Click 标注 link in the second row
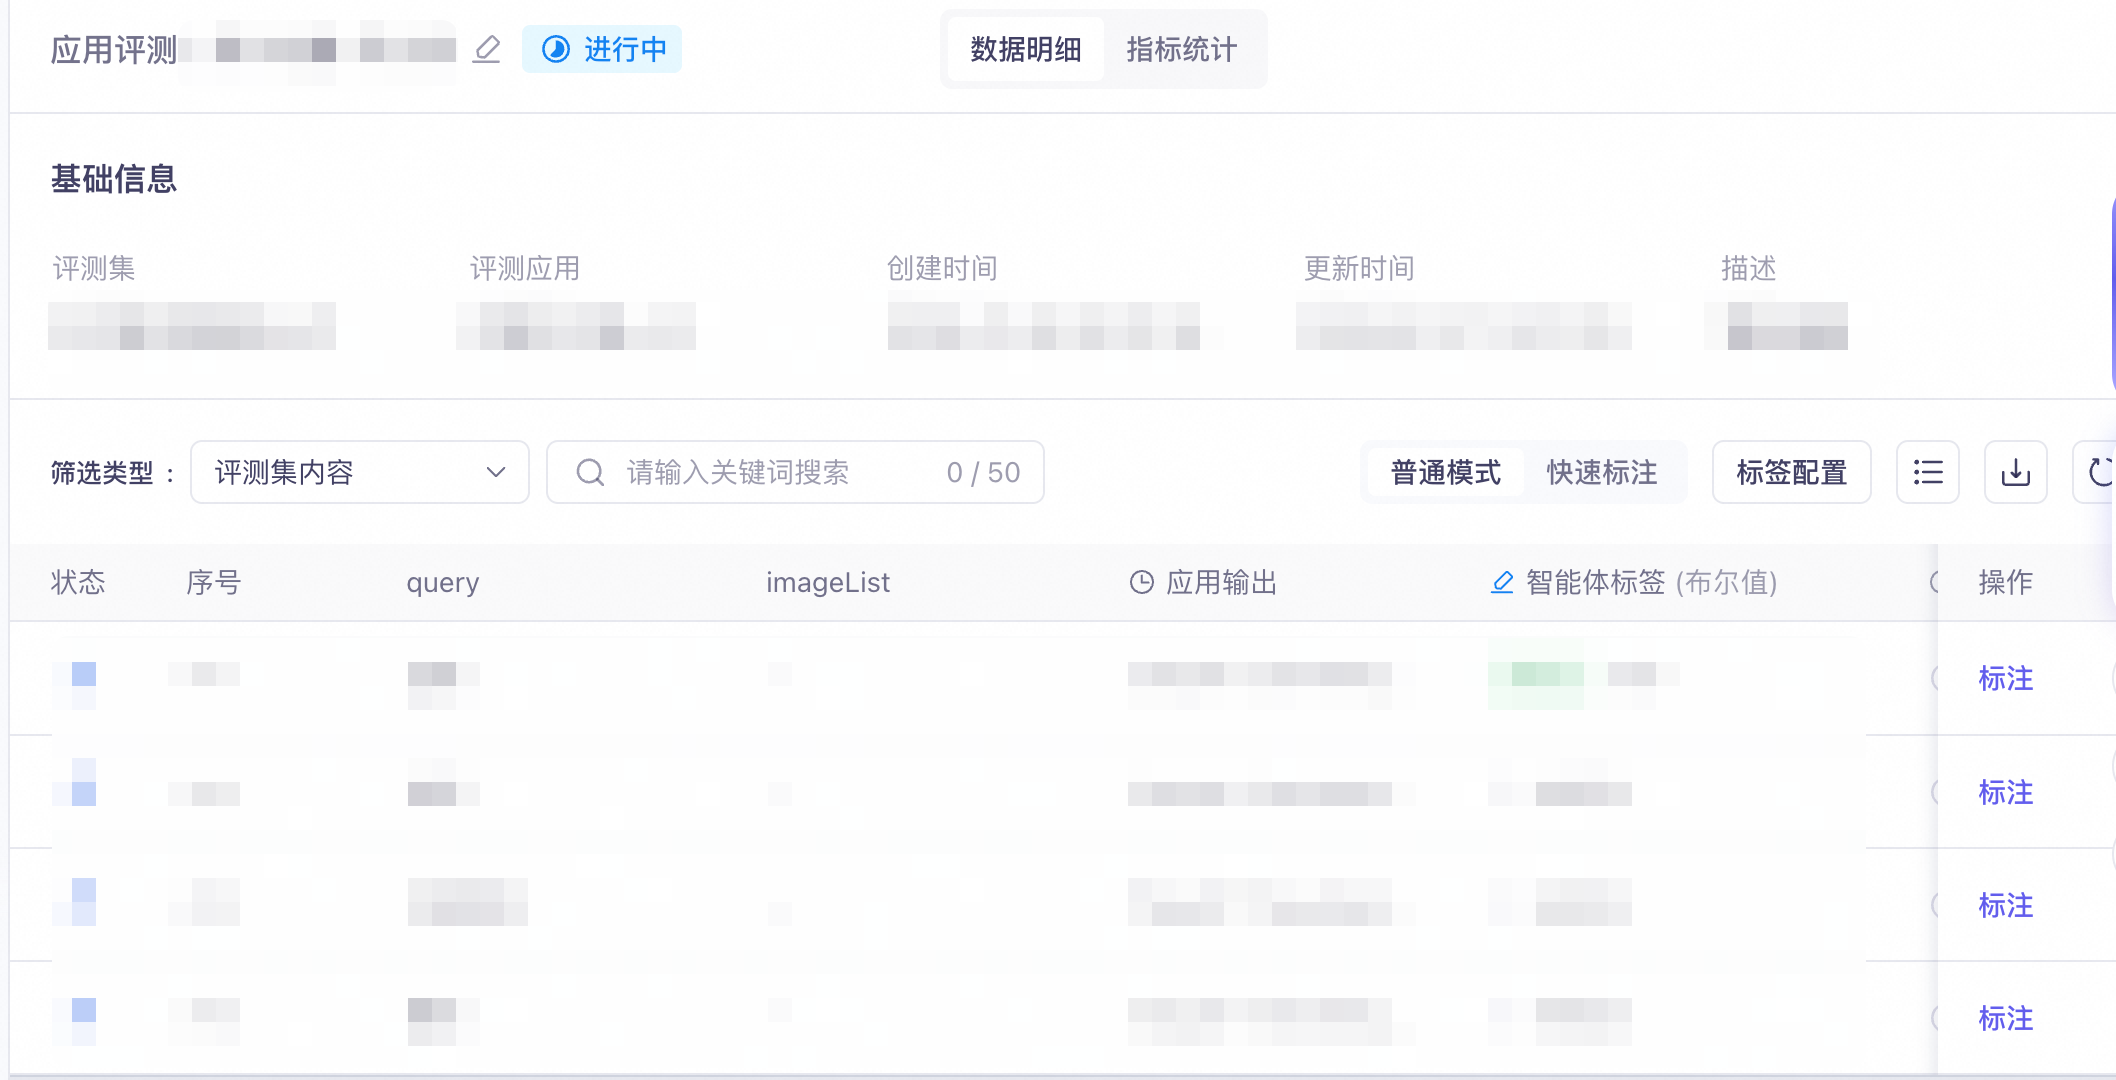The width and height of the screenshot is (2116, 1080). [x=2005, y=793]
